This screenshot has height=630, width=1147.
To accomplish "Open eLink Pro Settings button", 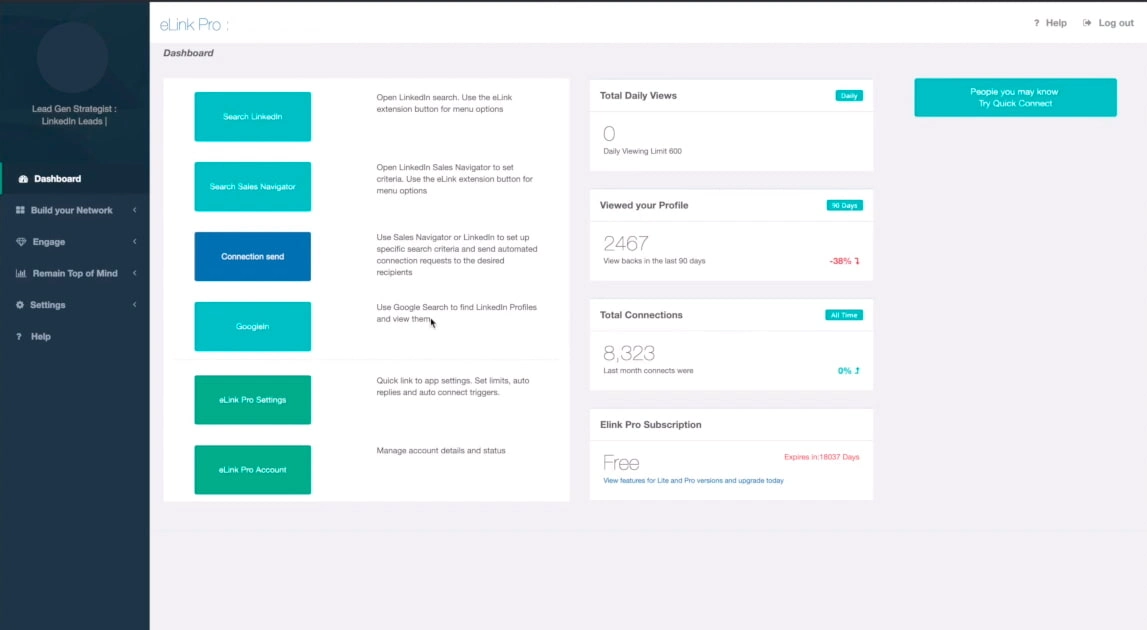I will tap(252, 400).
